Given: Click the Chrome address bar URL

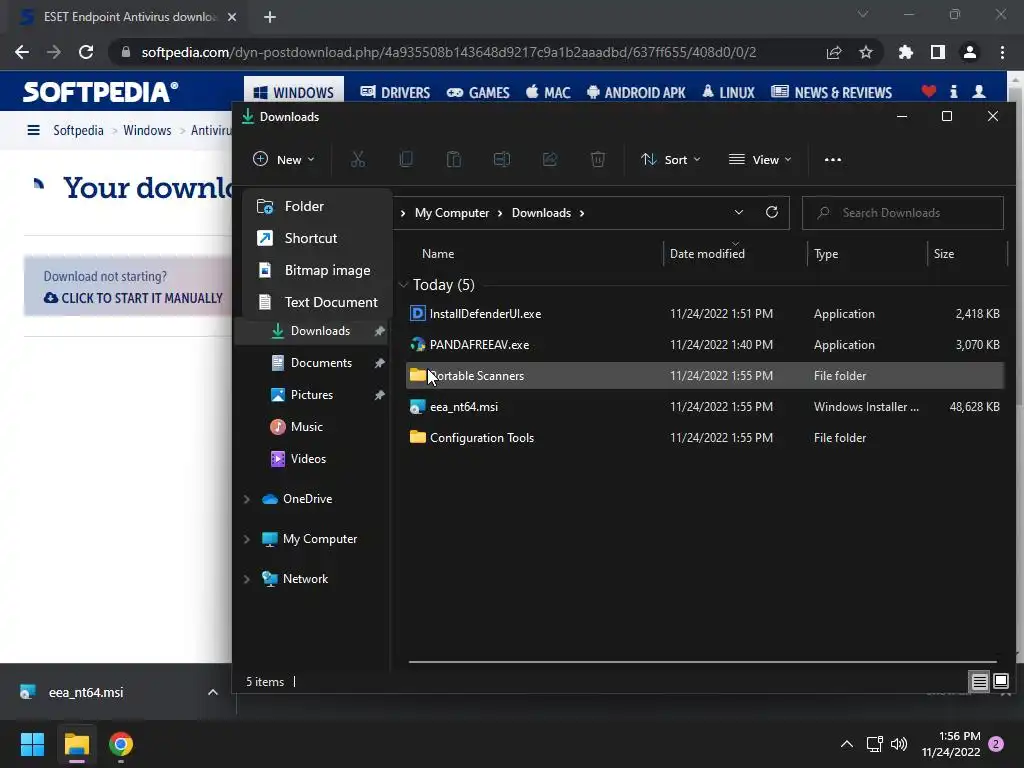Looking at the screenshot, I should [x=449, y=52].
